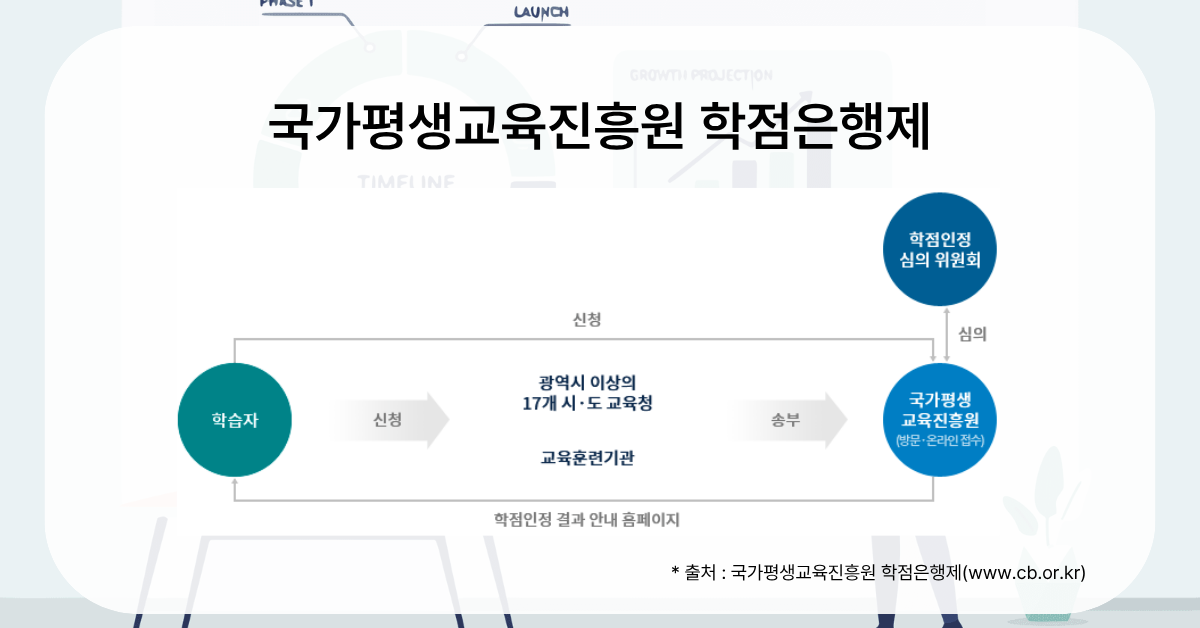1200x628 pixels.
Task: Click the 송부 arrow pointing to 국가평생교육진흥원
Action: click(x=784, y=419)
